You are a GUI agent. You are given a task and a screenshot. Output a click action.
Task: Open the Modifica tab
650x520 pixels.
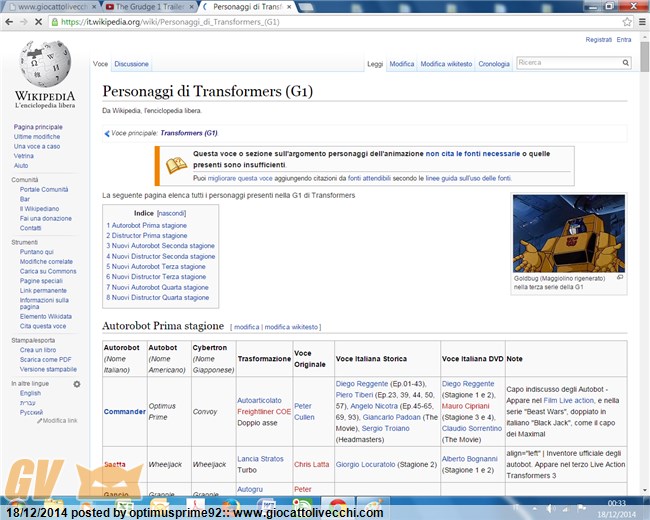(x=402, y=64)
